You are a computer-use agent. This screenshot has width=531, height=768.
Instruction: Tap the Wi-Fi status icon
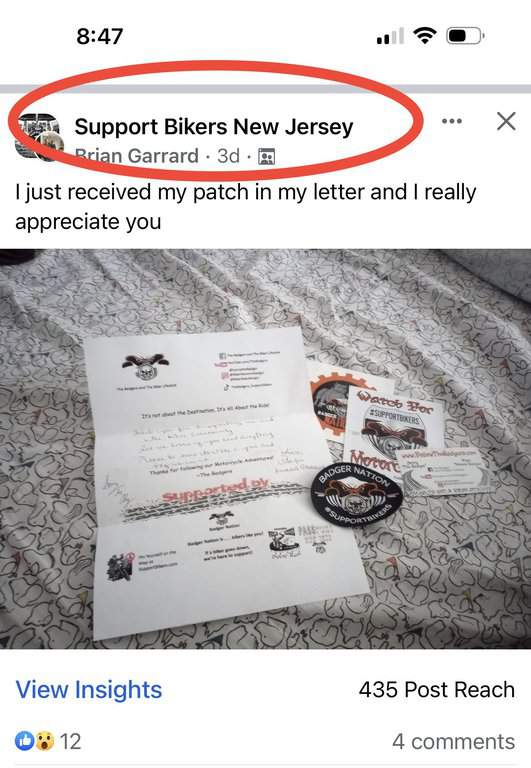(x=425, y=36)
